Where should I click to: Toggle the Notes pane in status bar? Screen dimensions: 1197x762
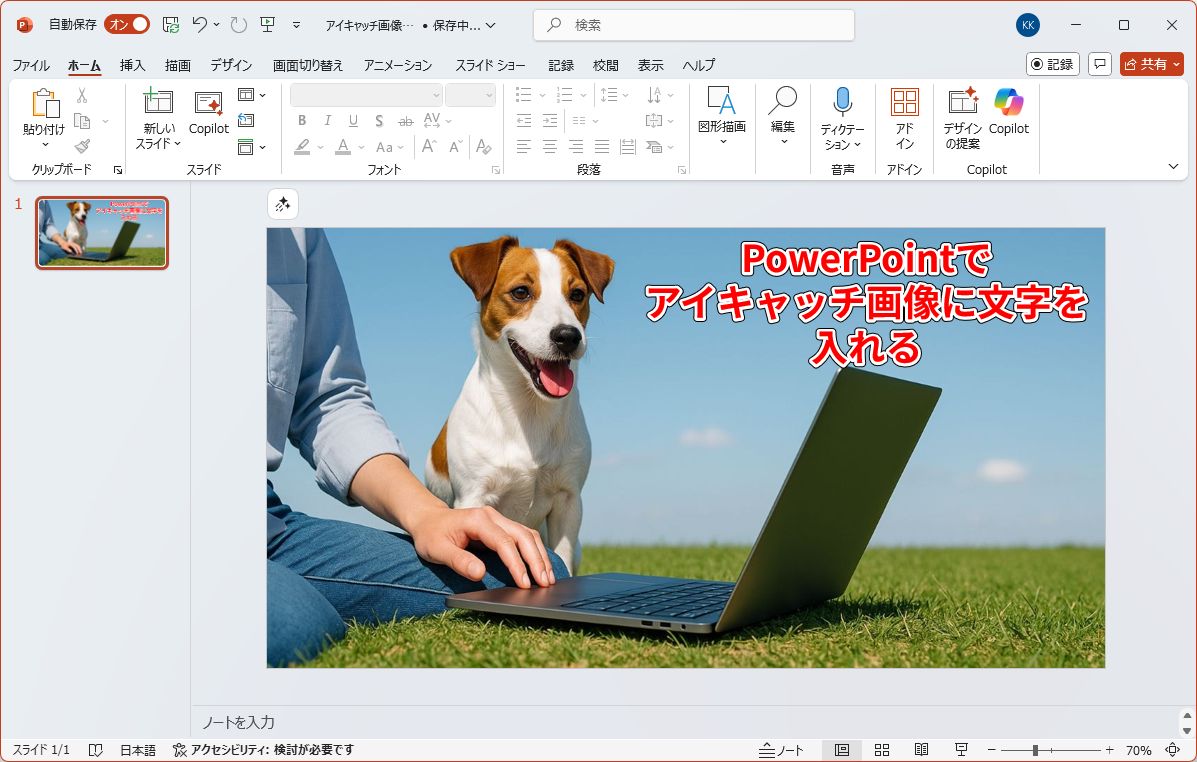781,750
